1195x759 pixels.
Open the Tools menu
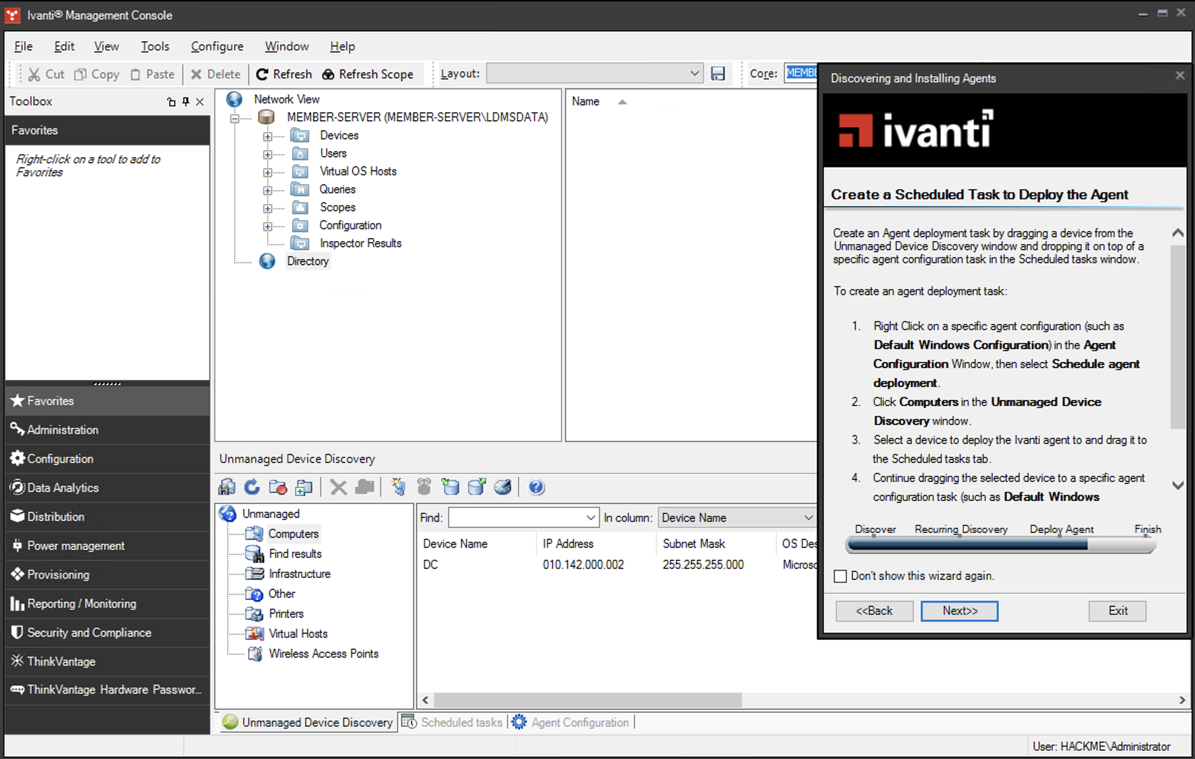(x=155, y=46)
